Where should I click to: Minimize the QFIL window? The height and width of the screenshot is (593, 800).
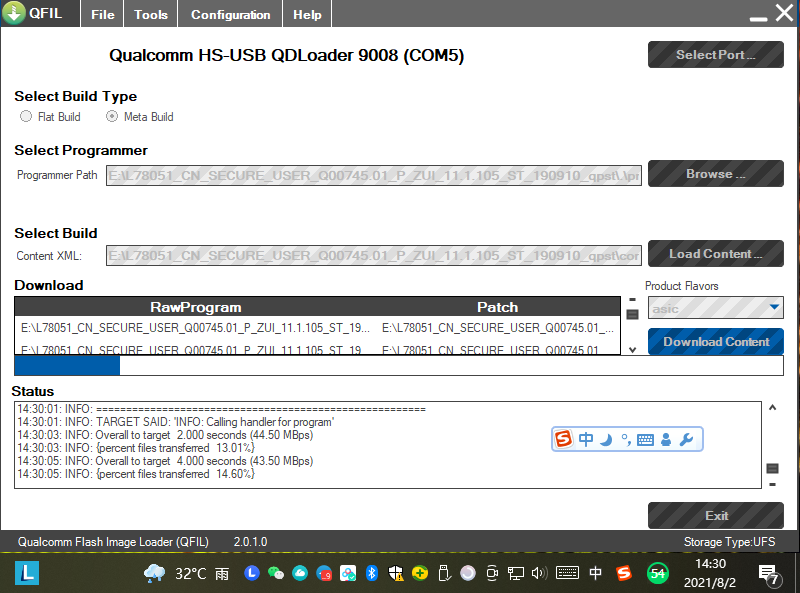[759, 19]
